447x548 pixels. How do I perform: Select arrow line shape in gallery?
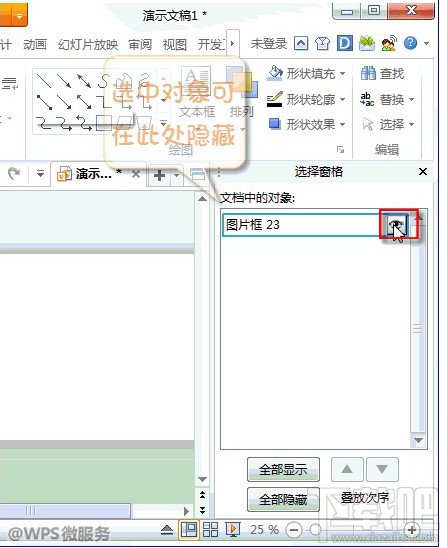tap(64, 80)
